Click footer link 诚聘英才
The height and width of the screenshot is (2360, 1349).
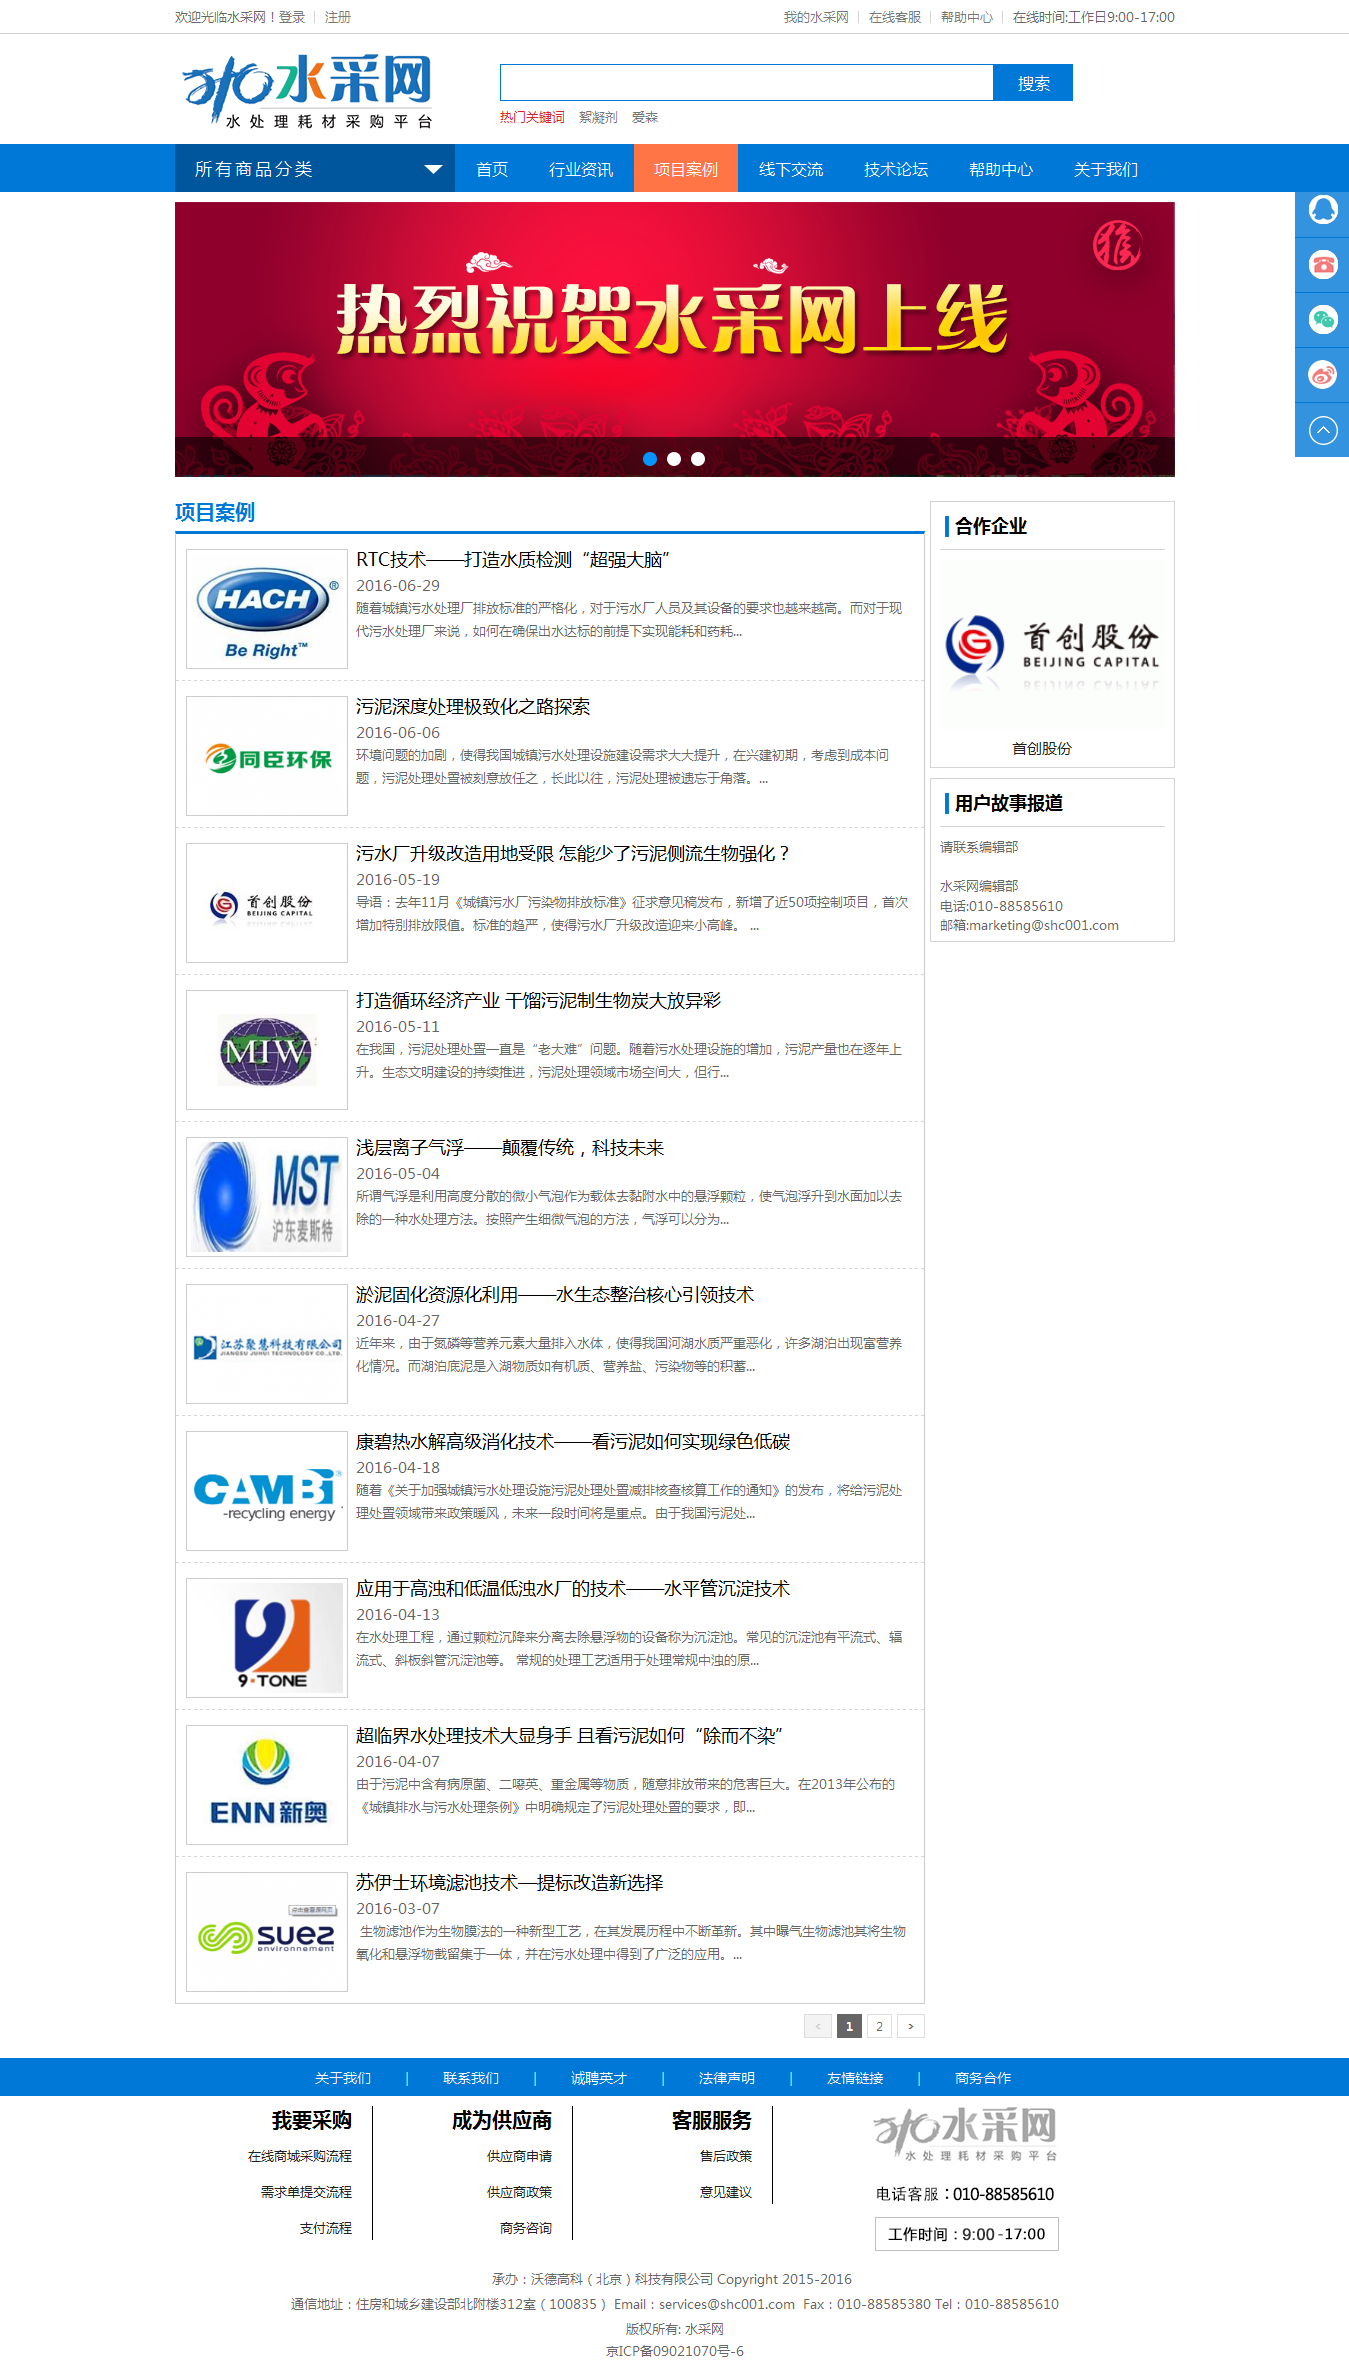point(599,2078)
